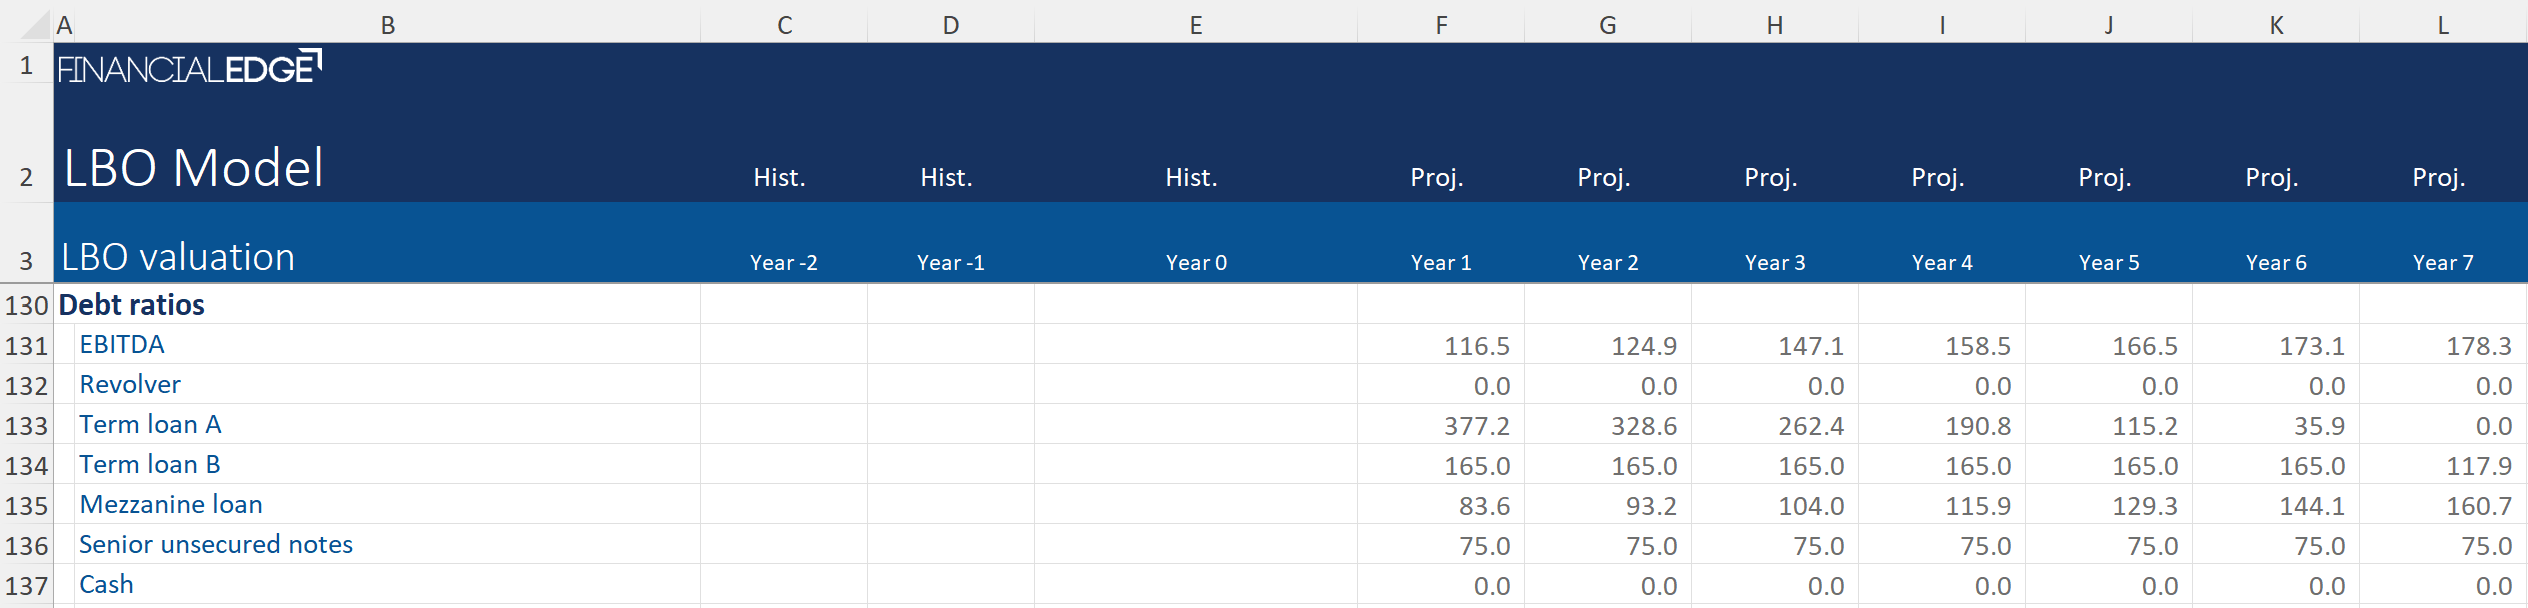Select row 131 header
The width and height of the screenshot is (2528, 608).
tap(26, 346)
